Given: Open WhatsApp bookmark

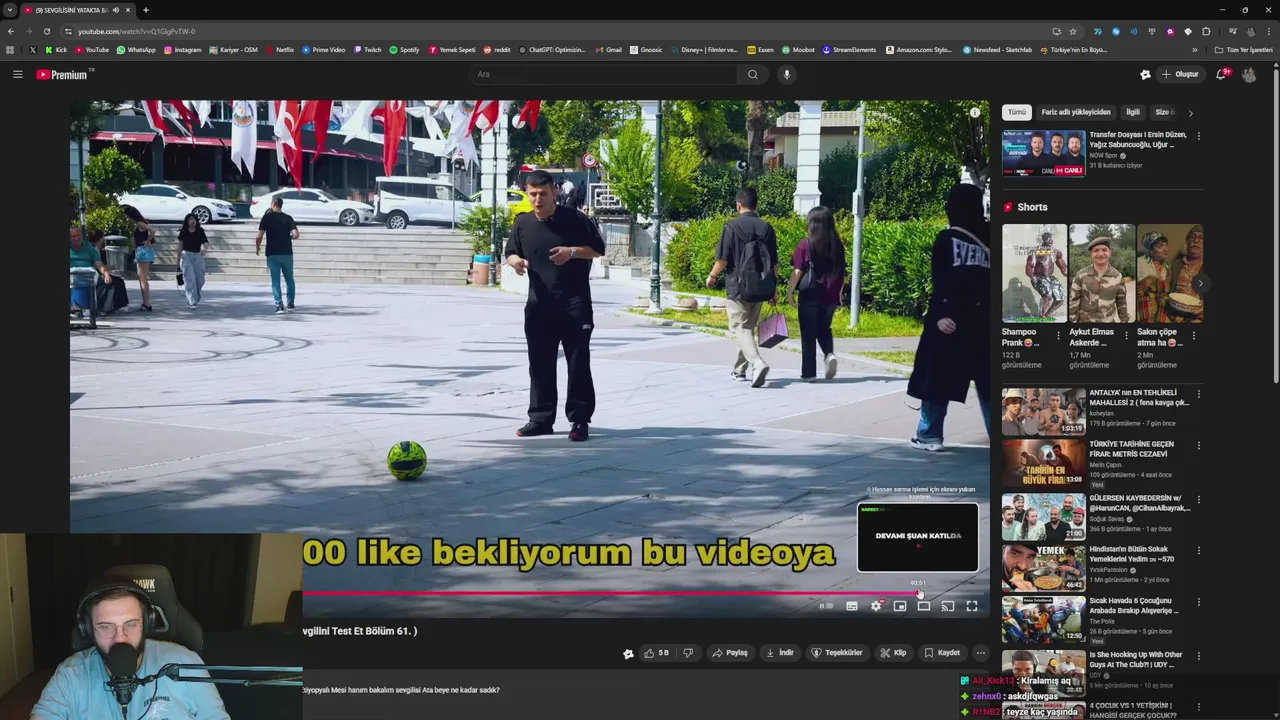Looking at the screenshot, I should pos(136,49).
